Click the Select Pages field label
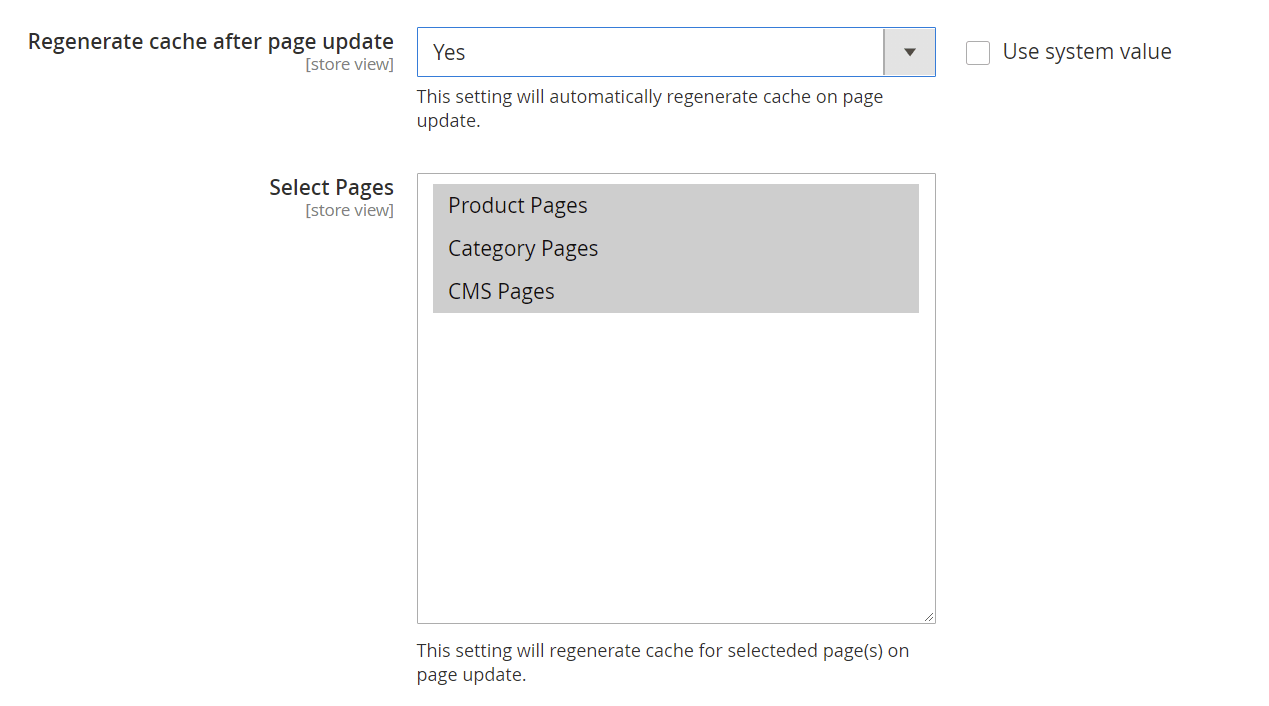This screenshot has width=1269, height=706. [331, 187]
